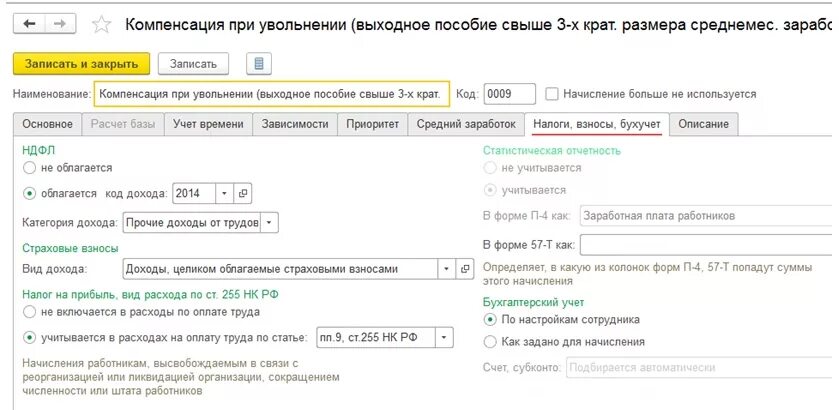The height and width of the screenshot is (410, 839).
Task: Click the Налог на прибыль section heading
Action: 150,294
